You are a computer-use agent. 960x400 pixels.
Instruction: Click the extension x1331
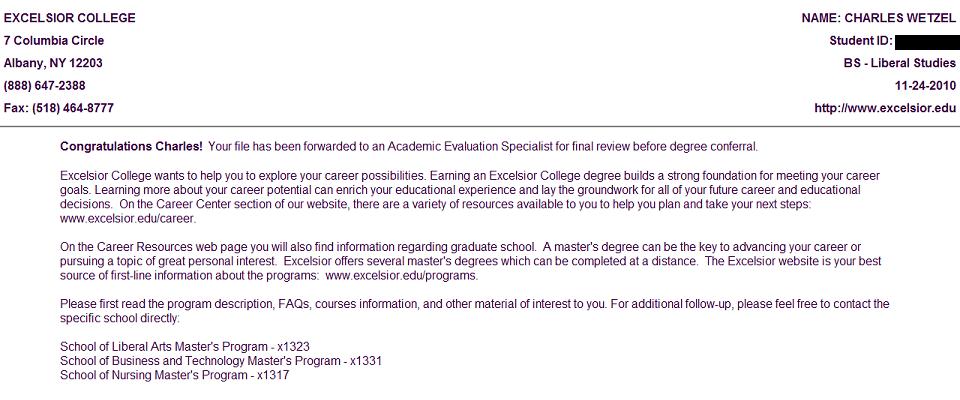364,361
